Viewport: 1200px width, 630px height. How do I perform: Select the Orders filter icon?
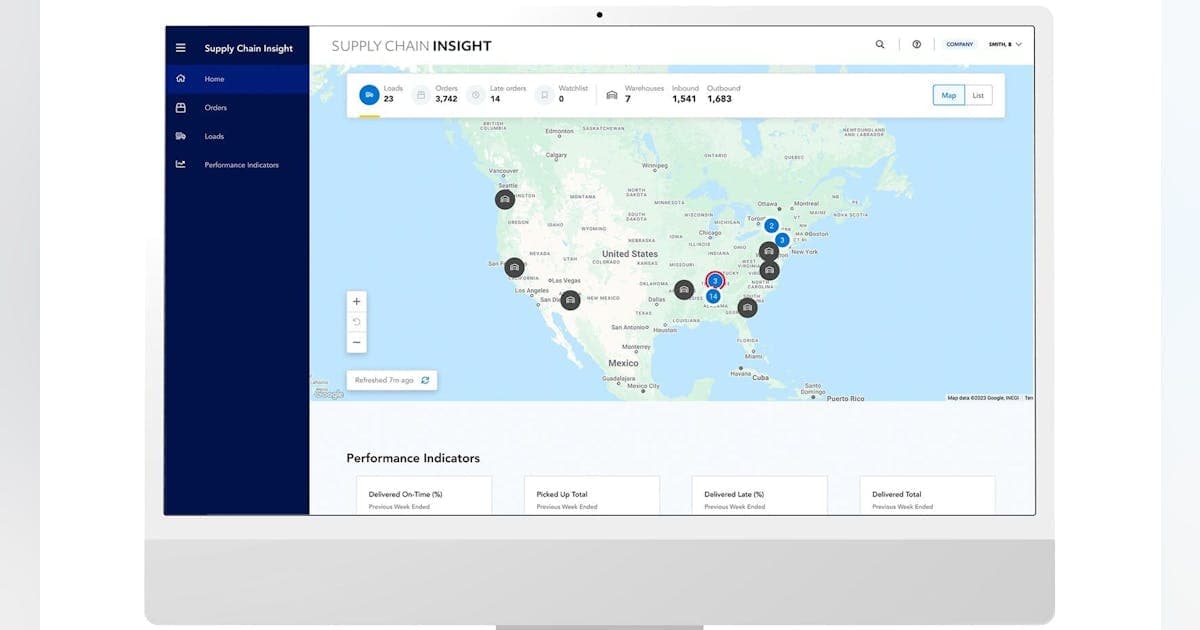(421, 94)
